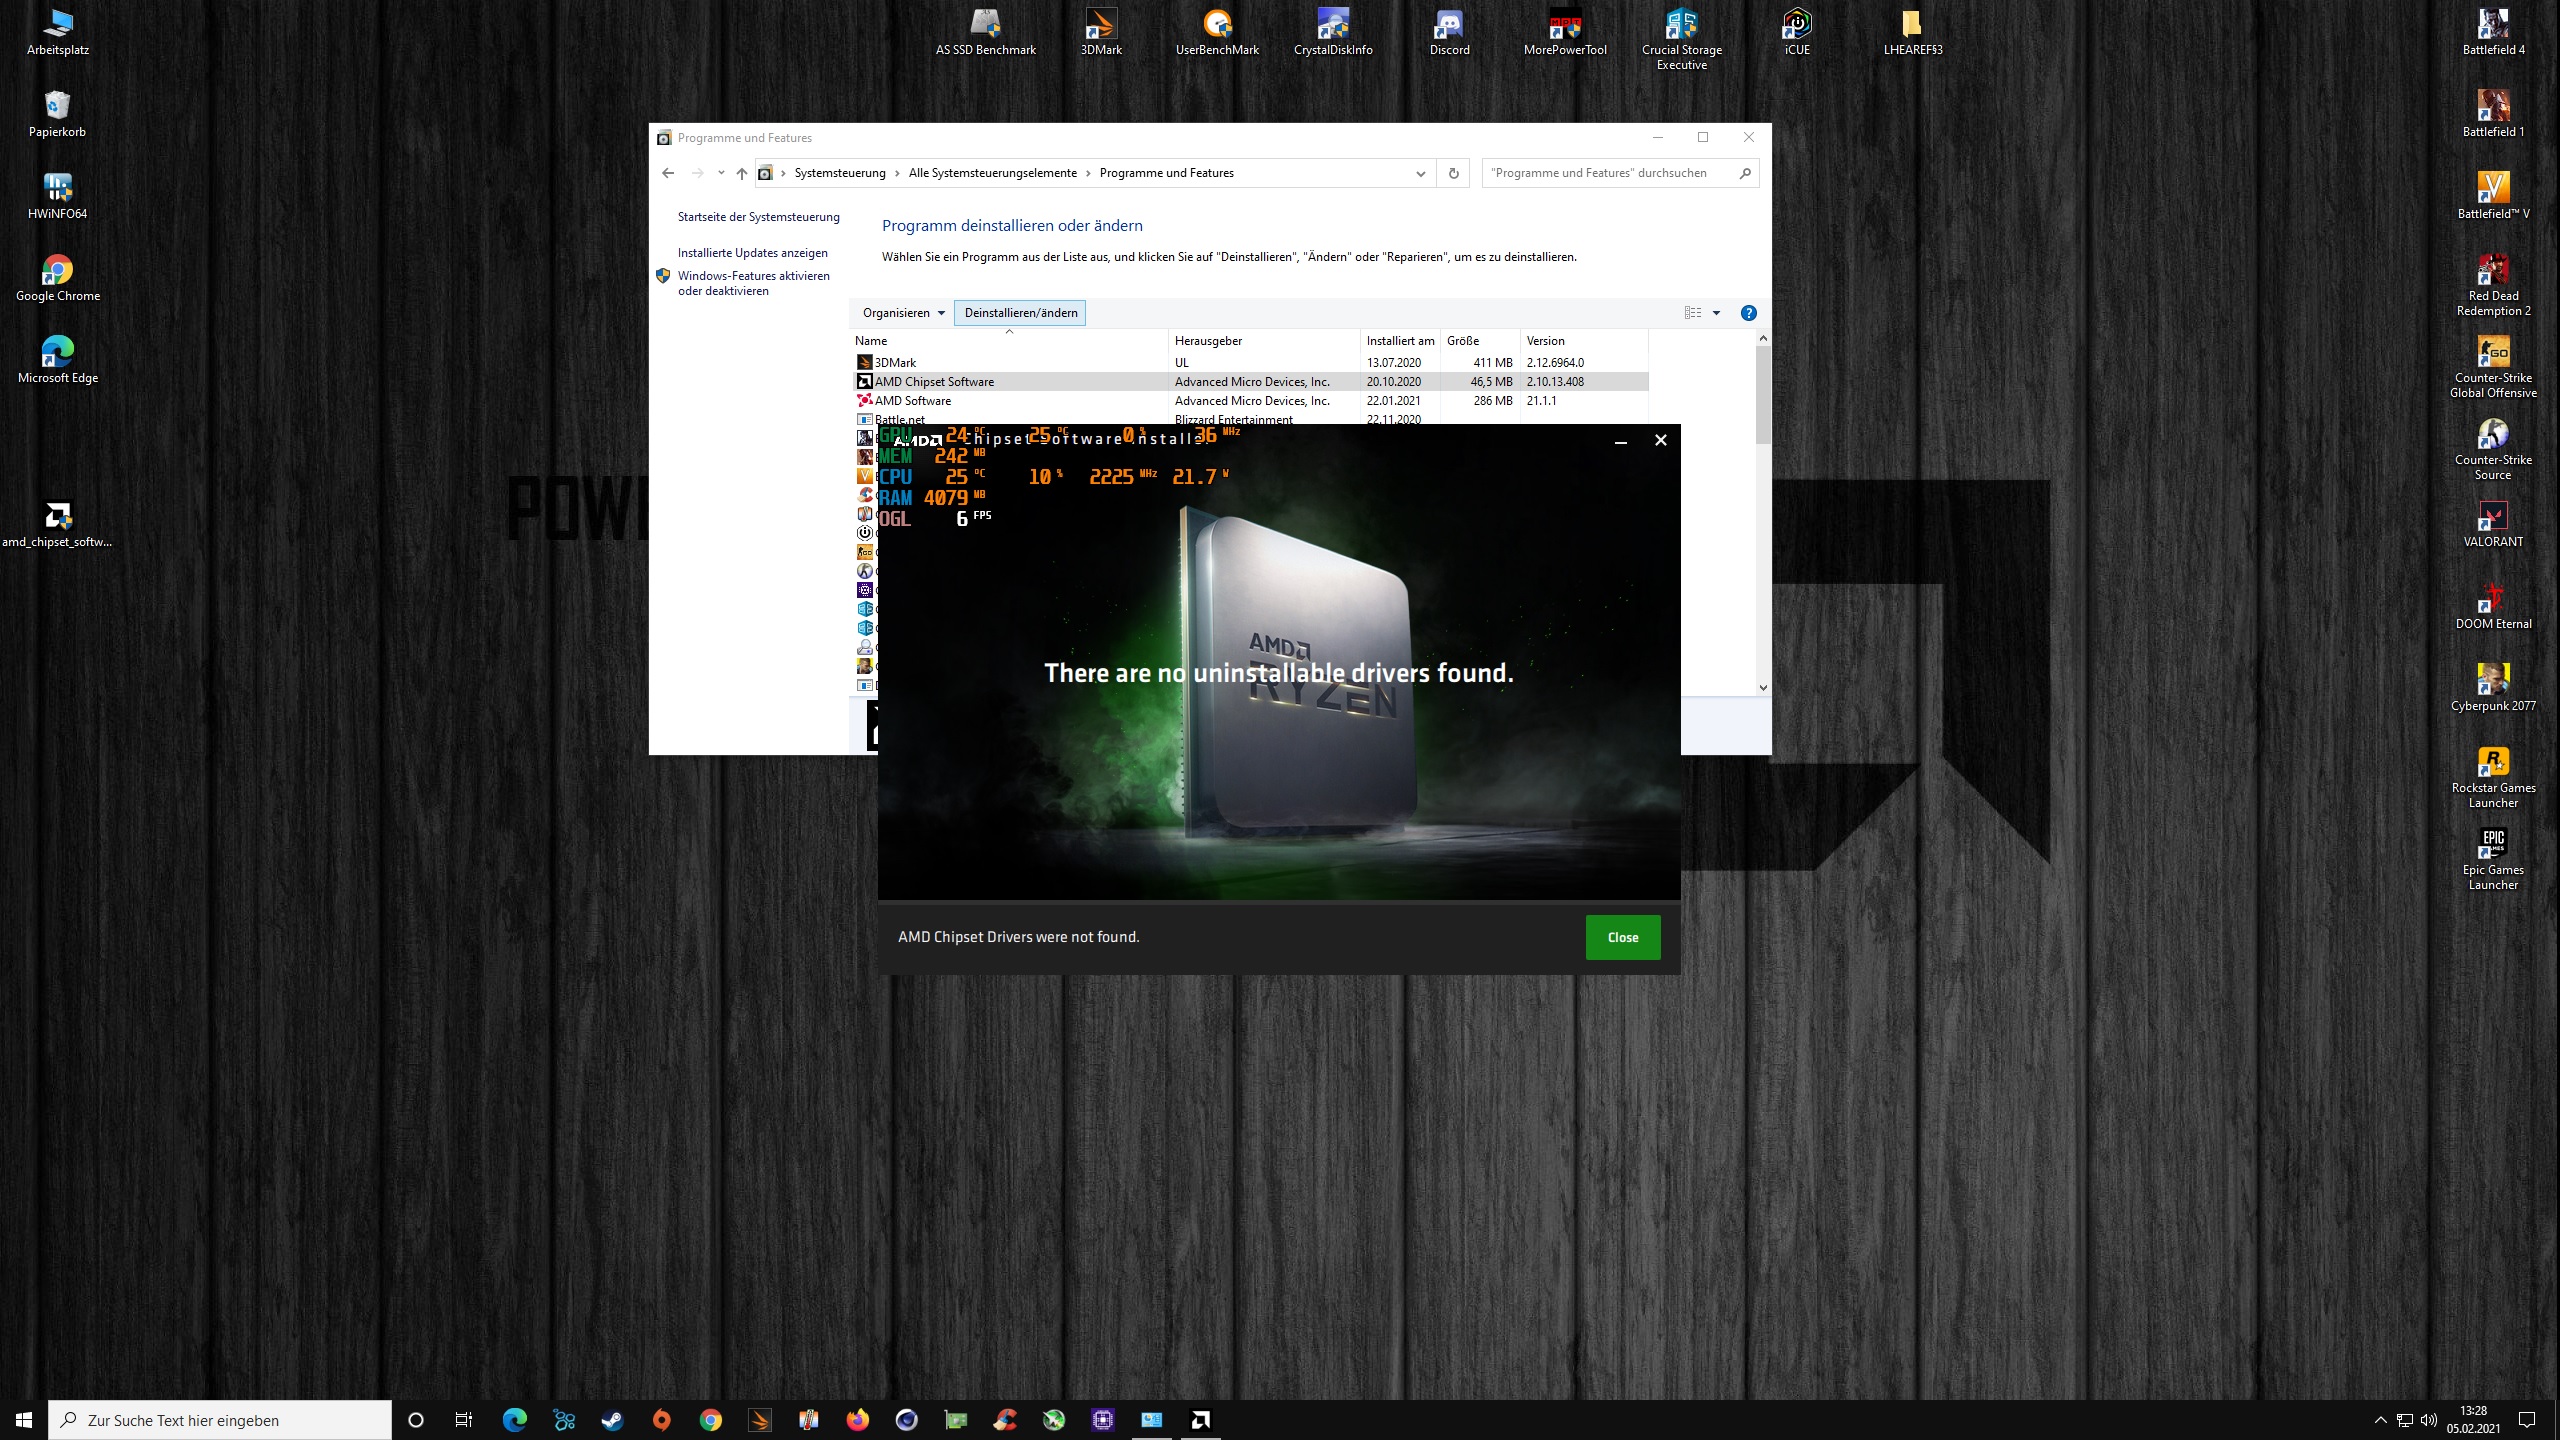Open the Cyberpunk 2077 desktop icon
The width and height of the screenshot is (2560, 1440).
2492,680
